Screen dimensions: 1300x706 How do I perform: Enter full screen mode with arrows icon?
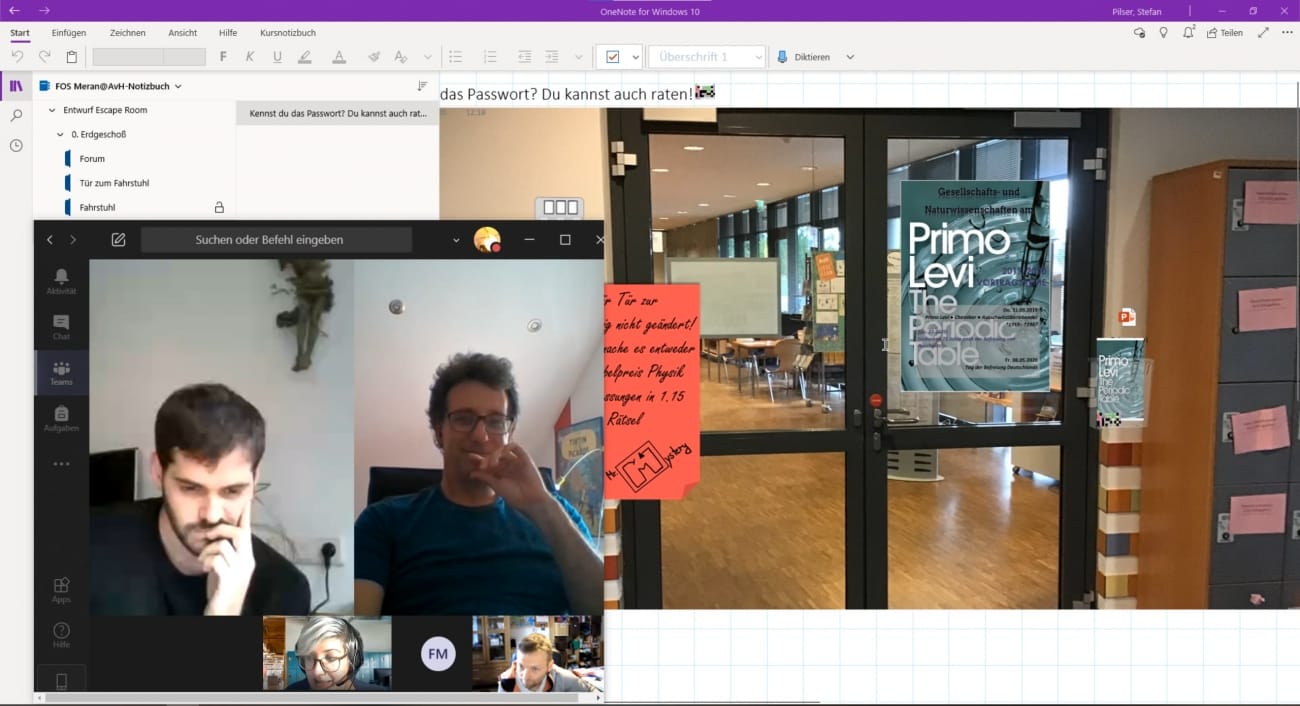pos(1263,33)
